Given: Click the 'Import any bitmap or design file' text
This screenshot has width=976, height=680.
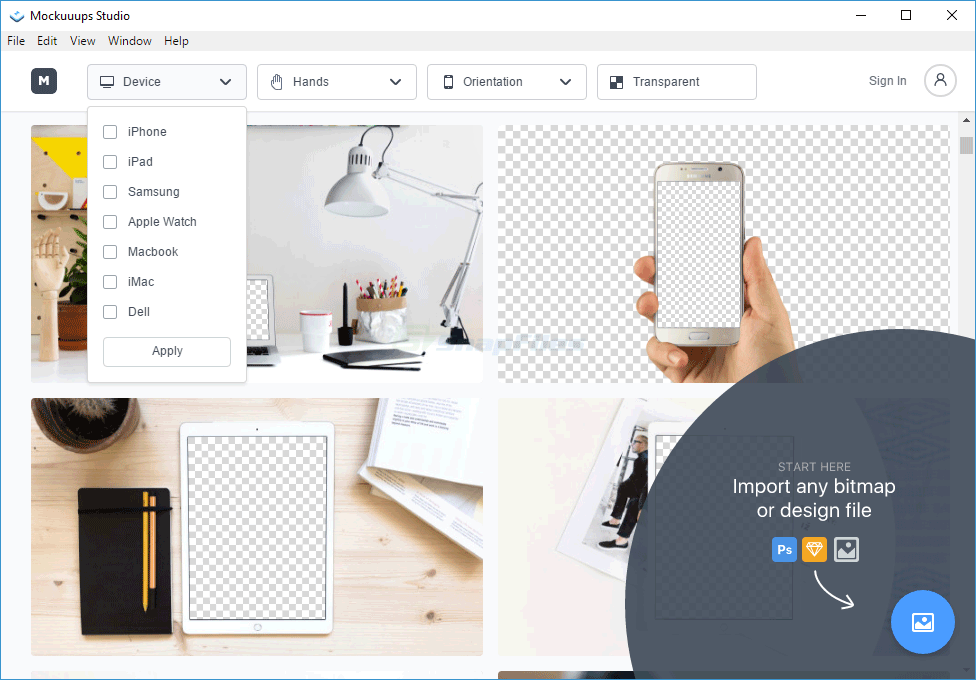Looking at the screenshot, I should click(x=814, y=498).
